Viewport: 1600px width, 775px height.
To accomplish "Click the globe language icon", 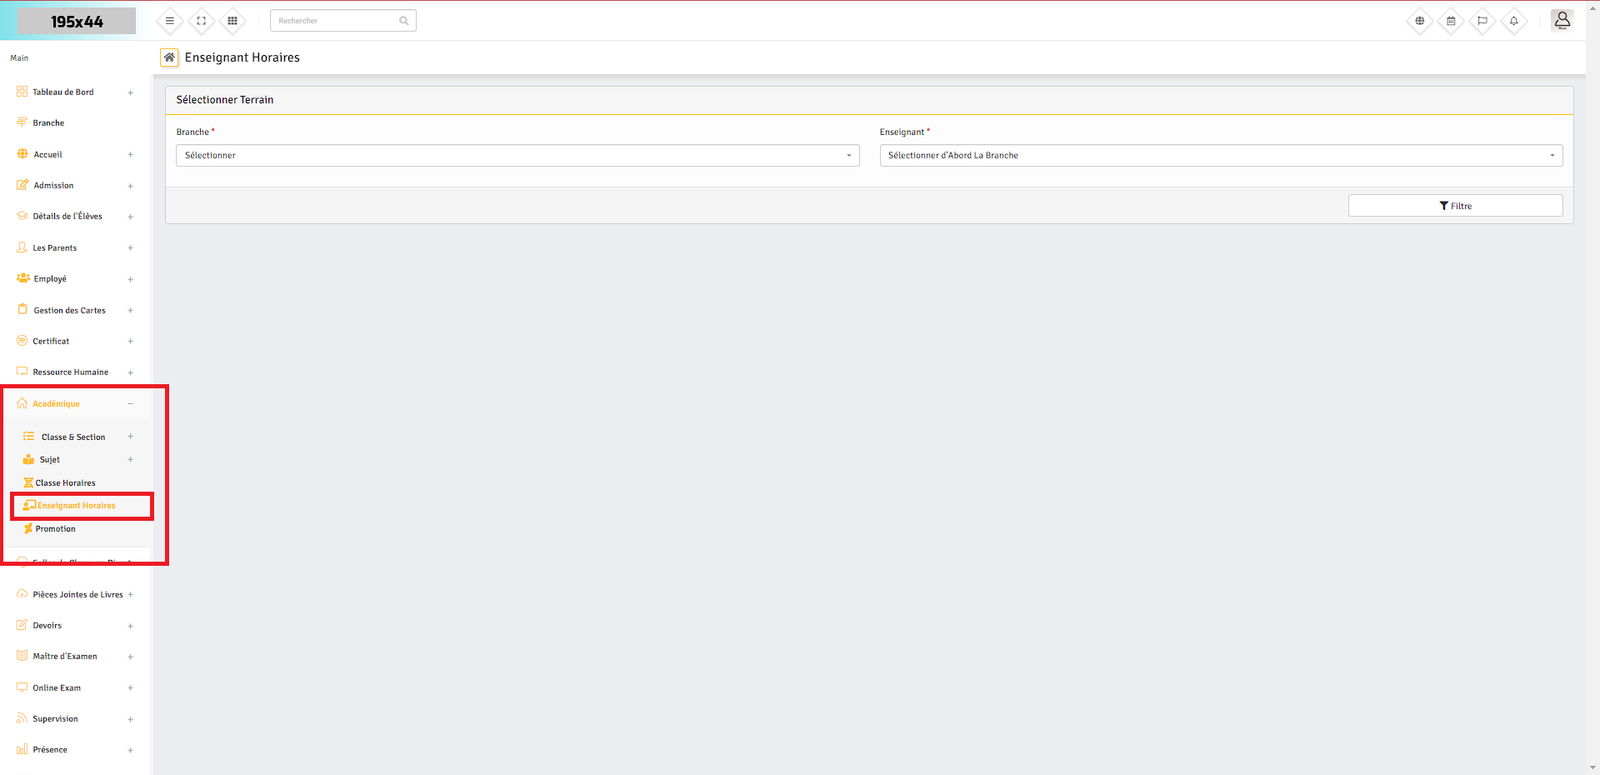I will (x=1419, y=21).
